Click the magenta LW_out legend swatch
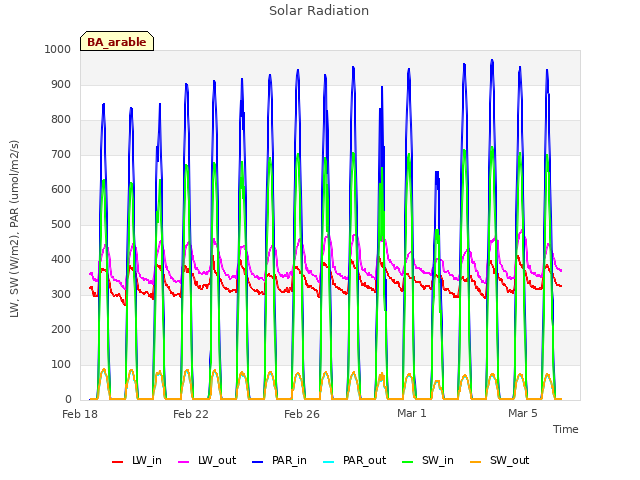Viewport: 640px width, 480px height. click(x=184, y=462)
